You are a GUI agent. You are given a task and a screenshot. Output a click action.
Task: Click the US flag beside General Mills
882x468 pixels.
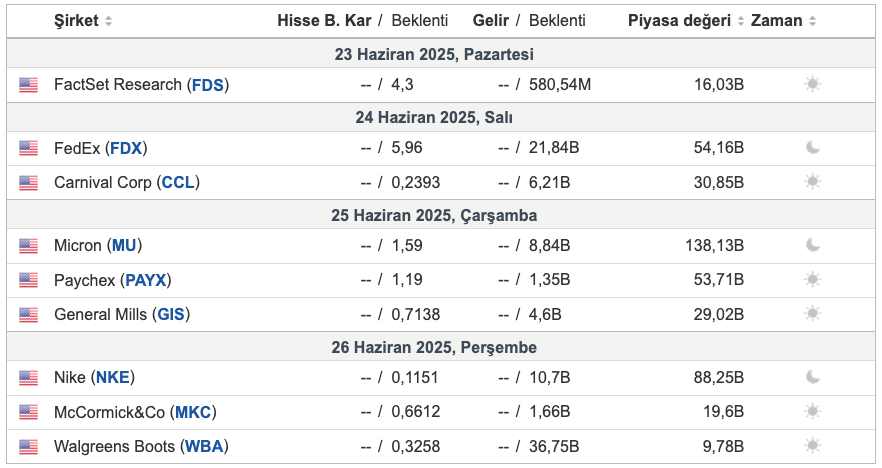(x=28, y=314)
